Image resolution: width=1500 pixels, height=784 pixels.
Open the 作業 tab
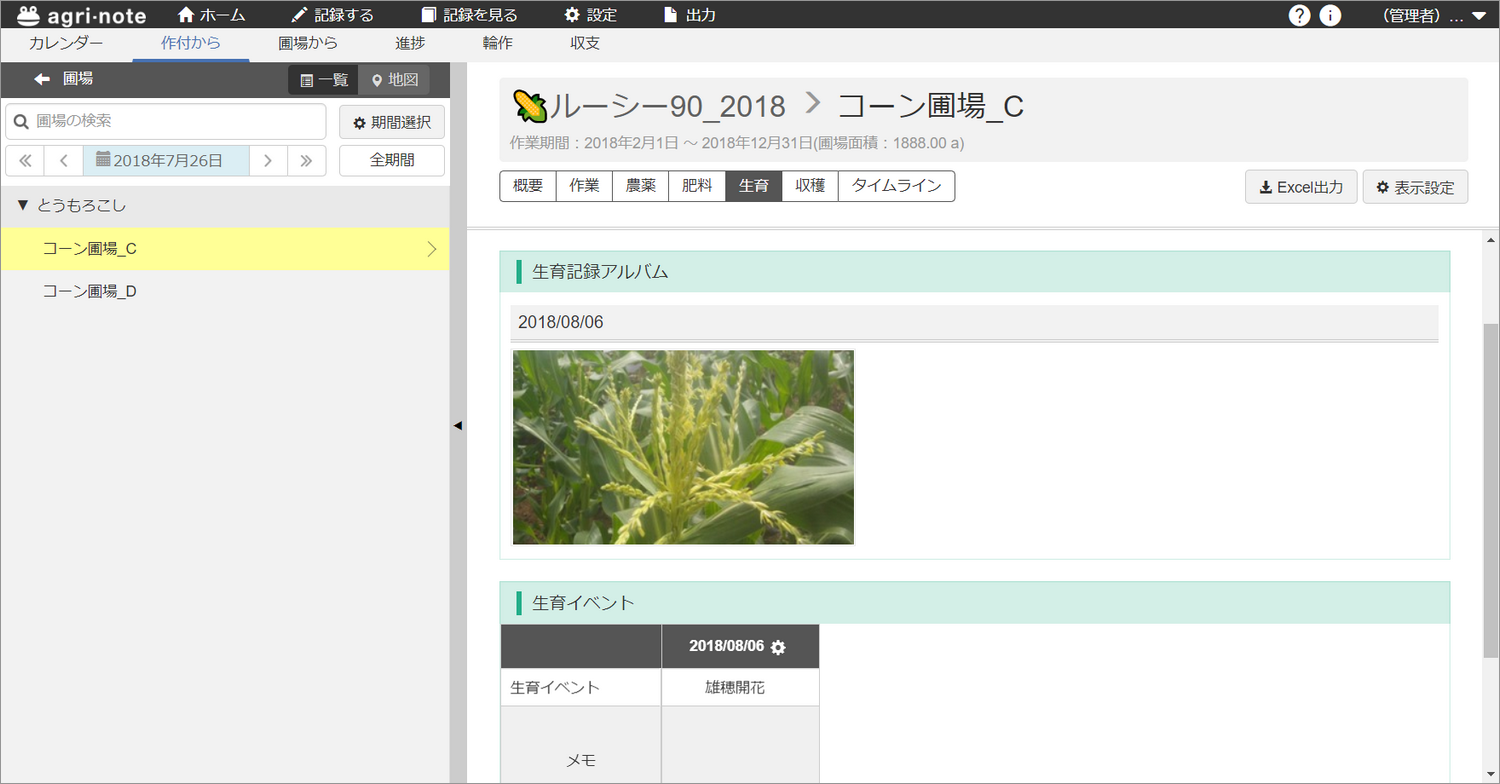pyautogui.click(x=584, y=186)
